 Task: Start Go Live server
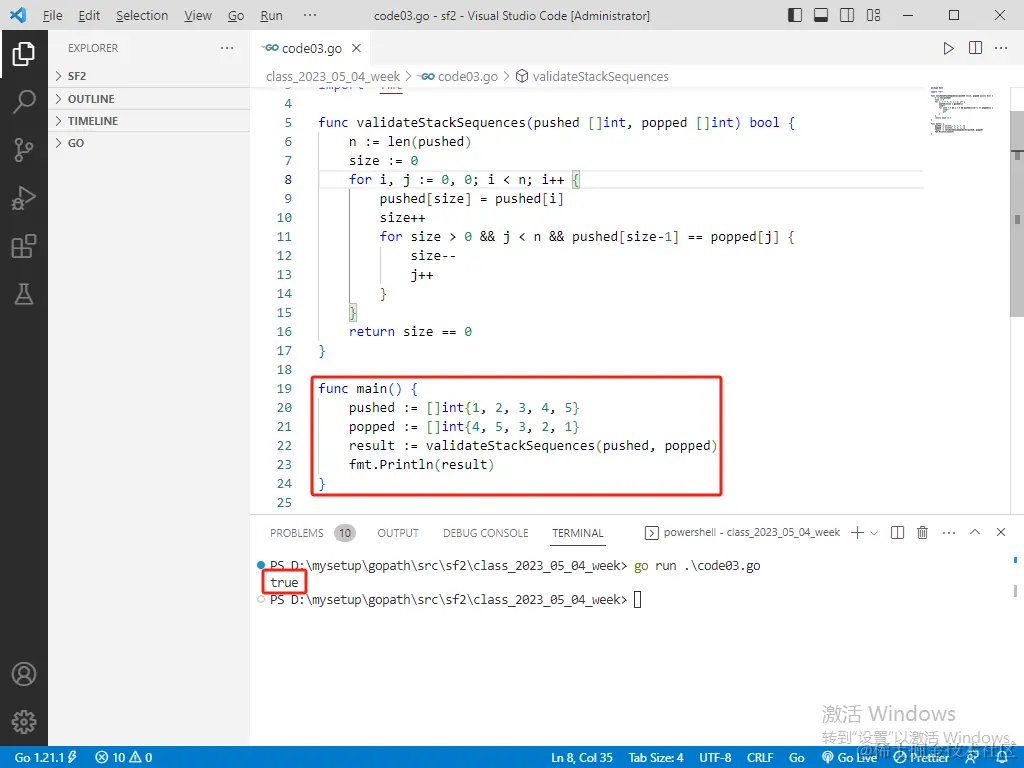(x=850, y=758)
